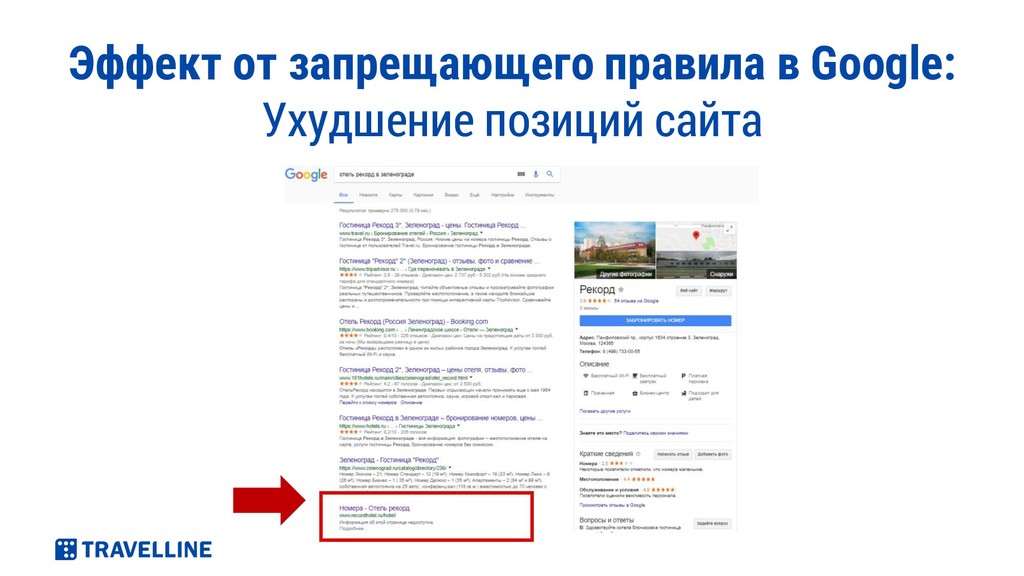Image resolution: width=1024 pixels, height=576 pixels.
Task: Click the magnifier search icon
Action: pos(550,174)
